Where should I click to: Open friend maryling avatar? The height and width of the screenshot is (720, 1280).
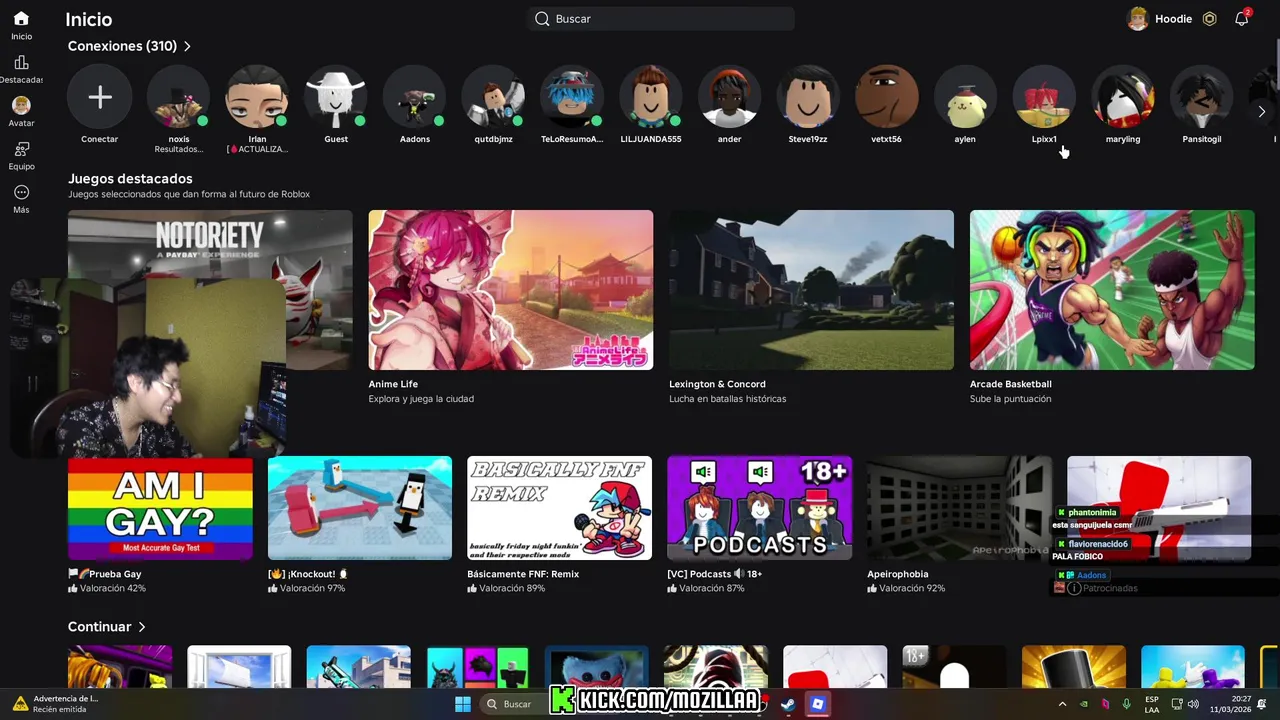pyautogui.click(x=1123, y=97)
